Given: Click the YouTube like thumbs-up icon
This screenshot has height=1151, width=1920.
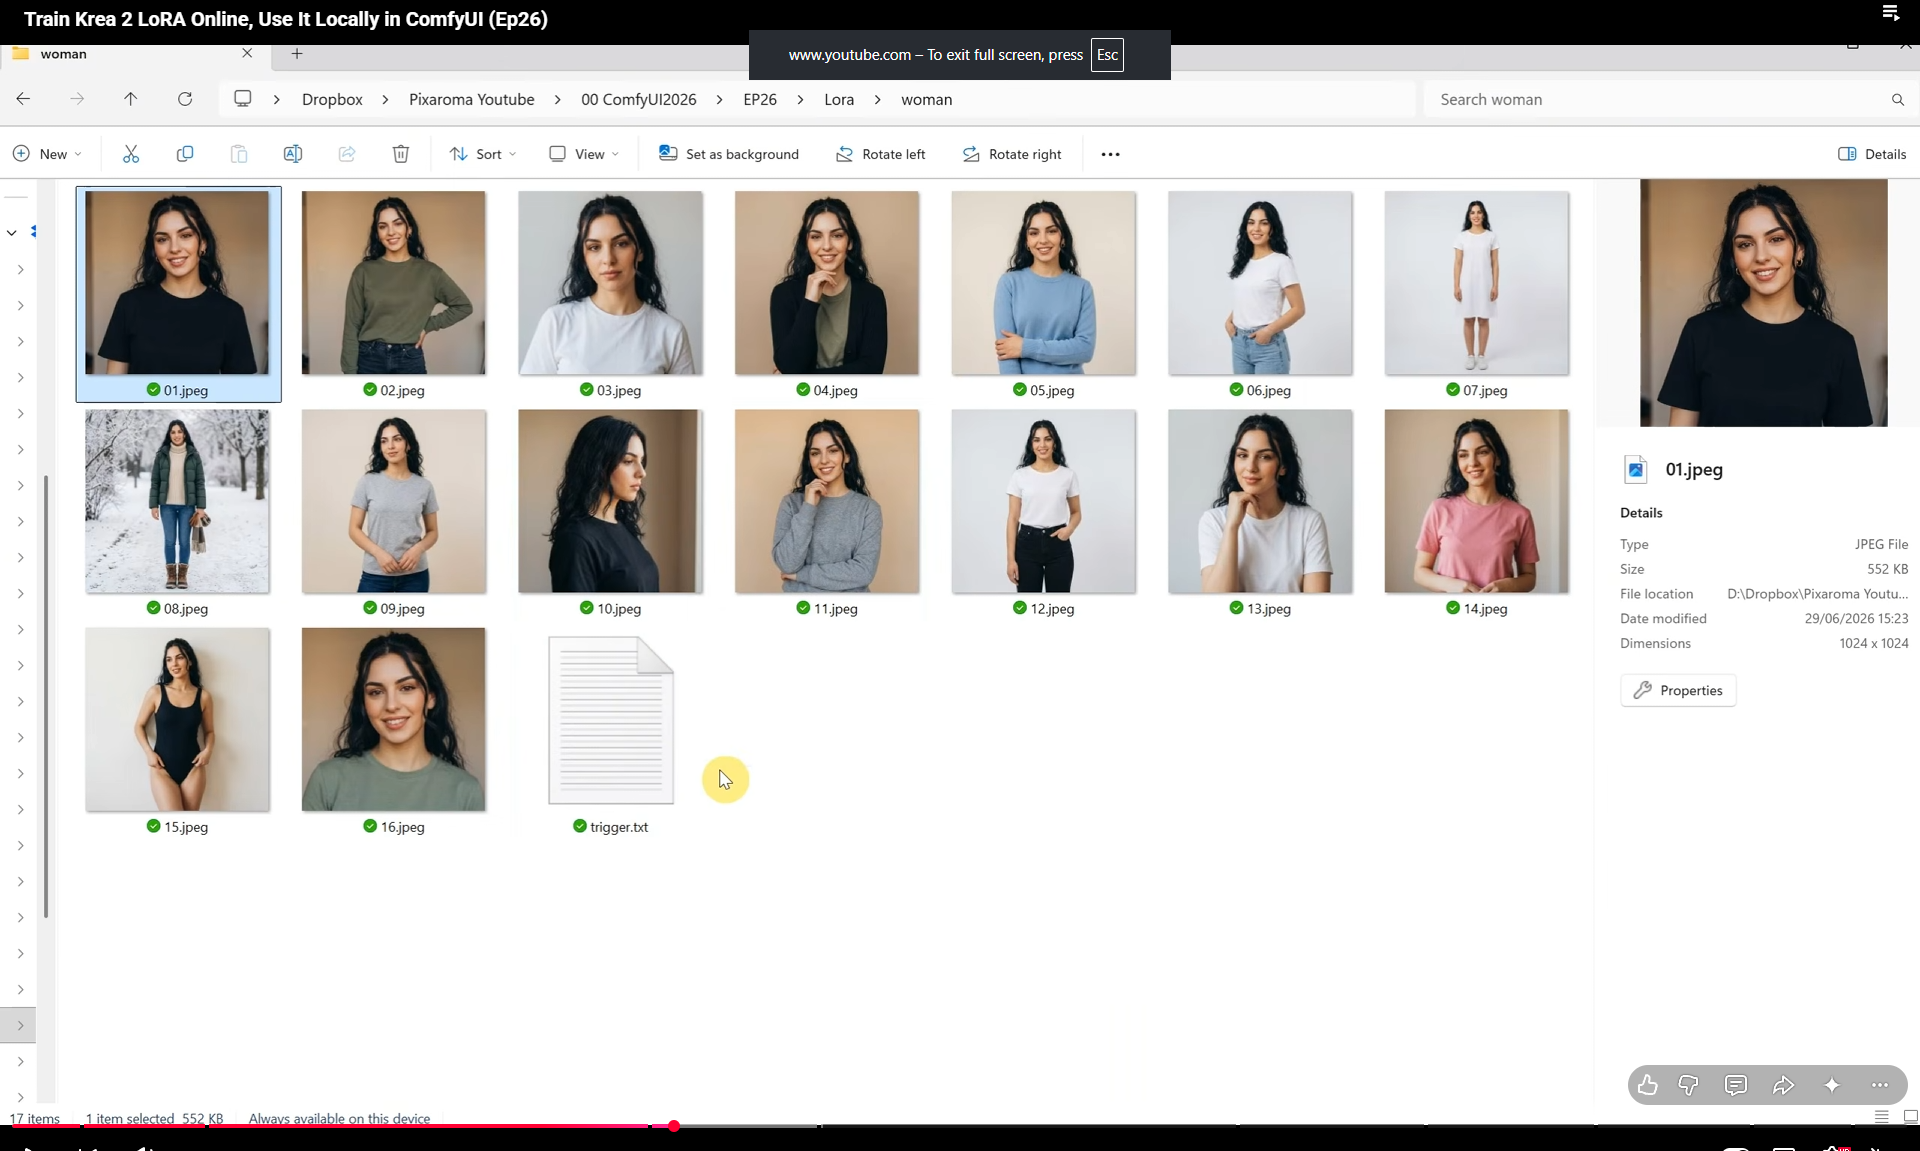Looking at the screenshot, I should (x=1648, y=1085).
